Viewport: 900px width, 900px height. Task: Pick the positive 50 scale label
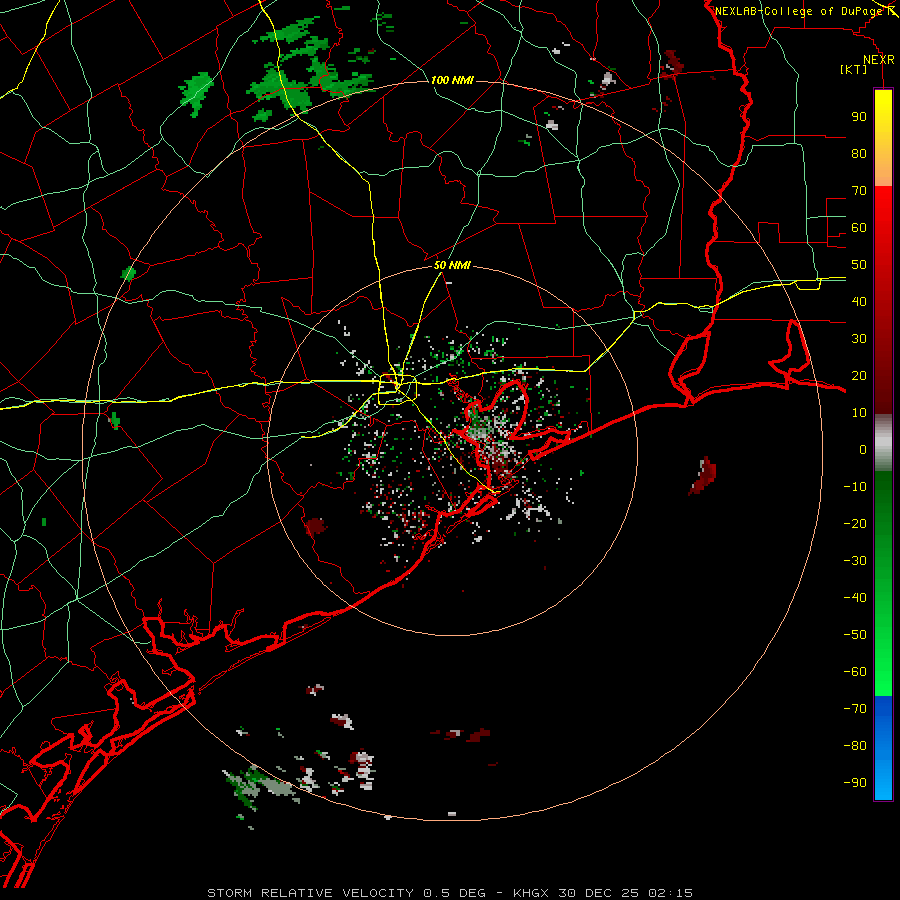tap(859, 265)
